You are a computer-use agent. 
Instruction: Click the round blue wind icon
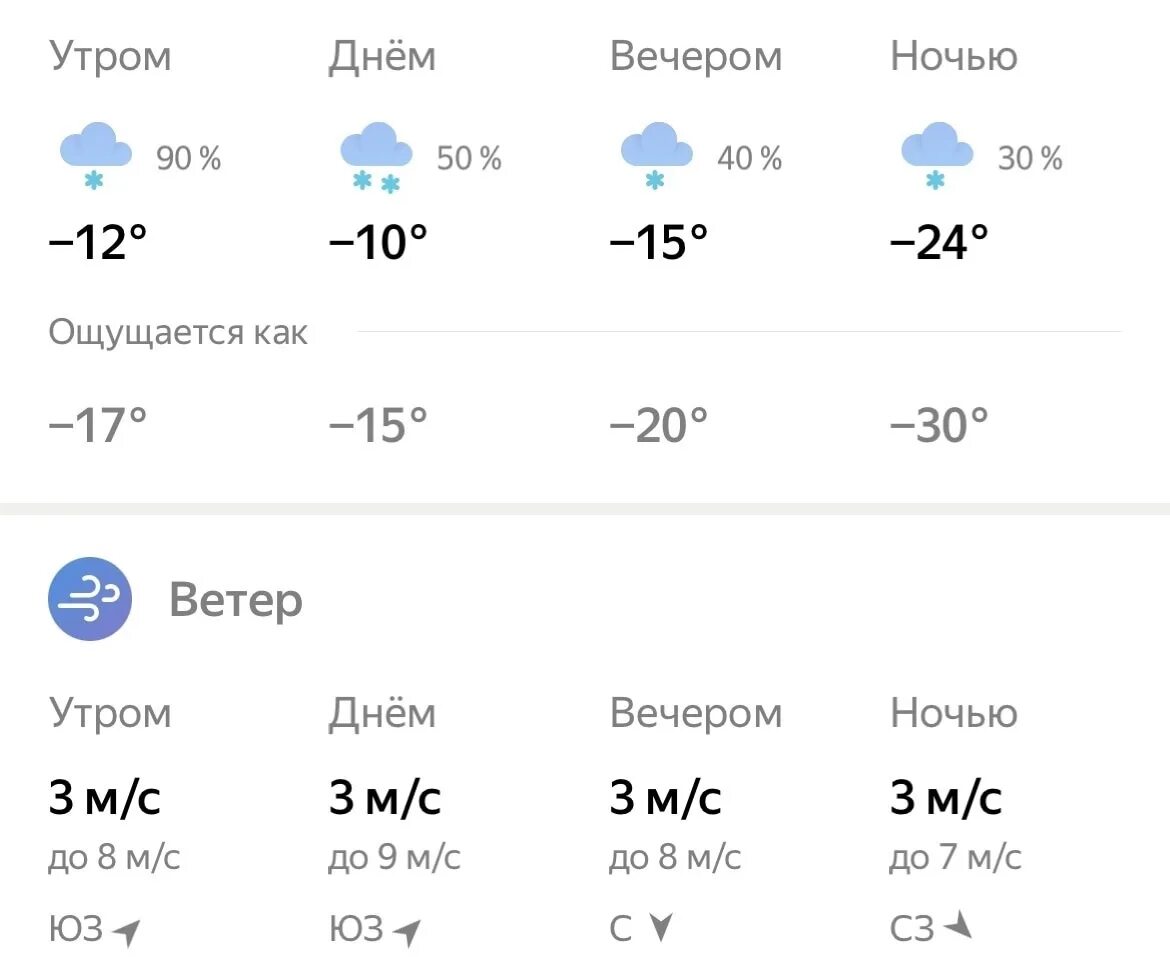pos(90,598)
